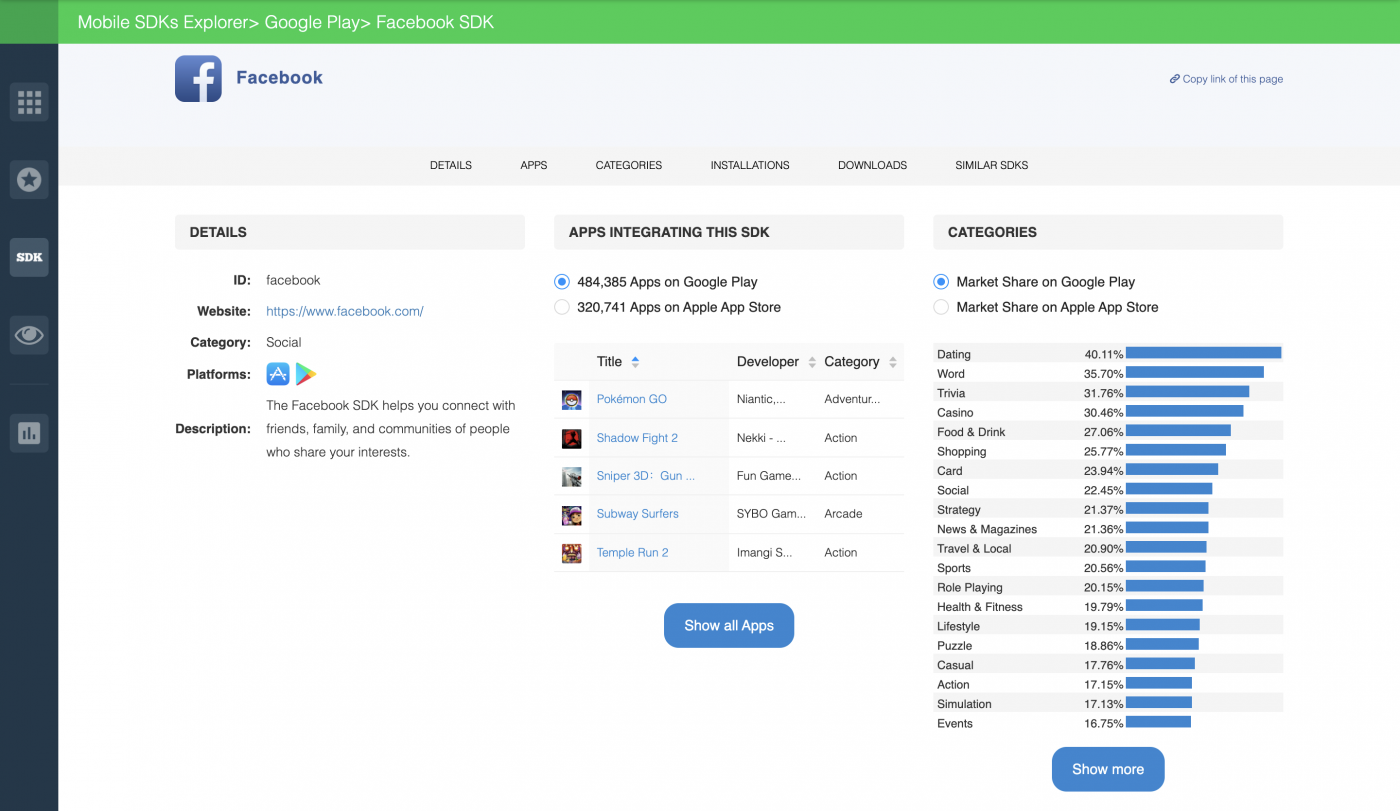
Task: Click the Events market share bar
Action: pos(1158,722)
